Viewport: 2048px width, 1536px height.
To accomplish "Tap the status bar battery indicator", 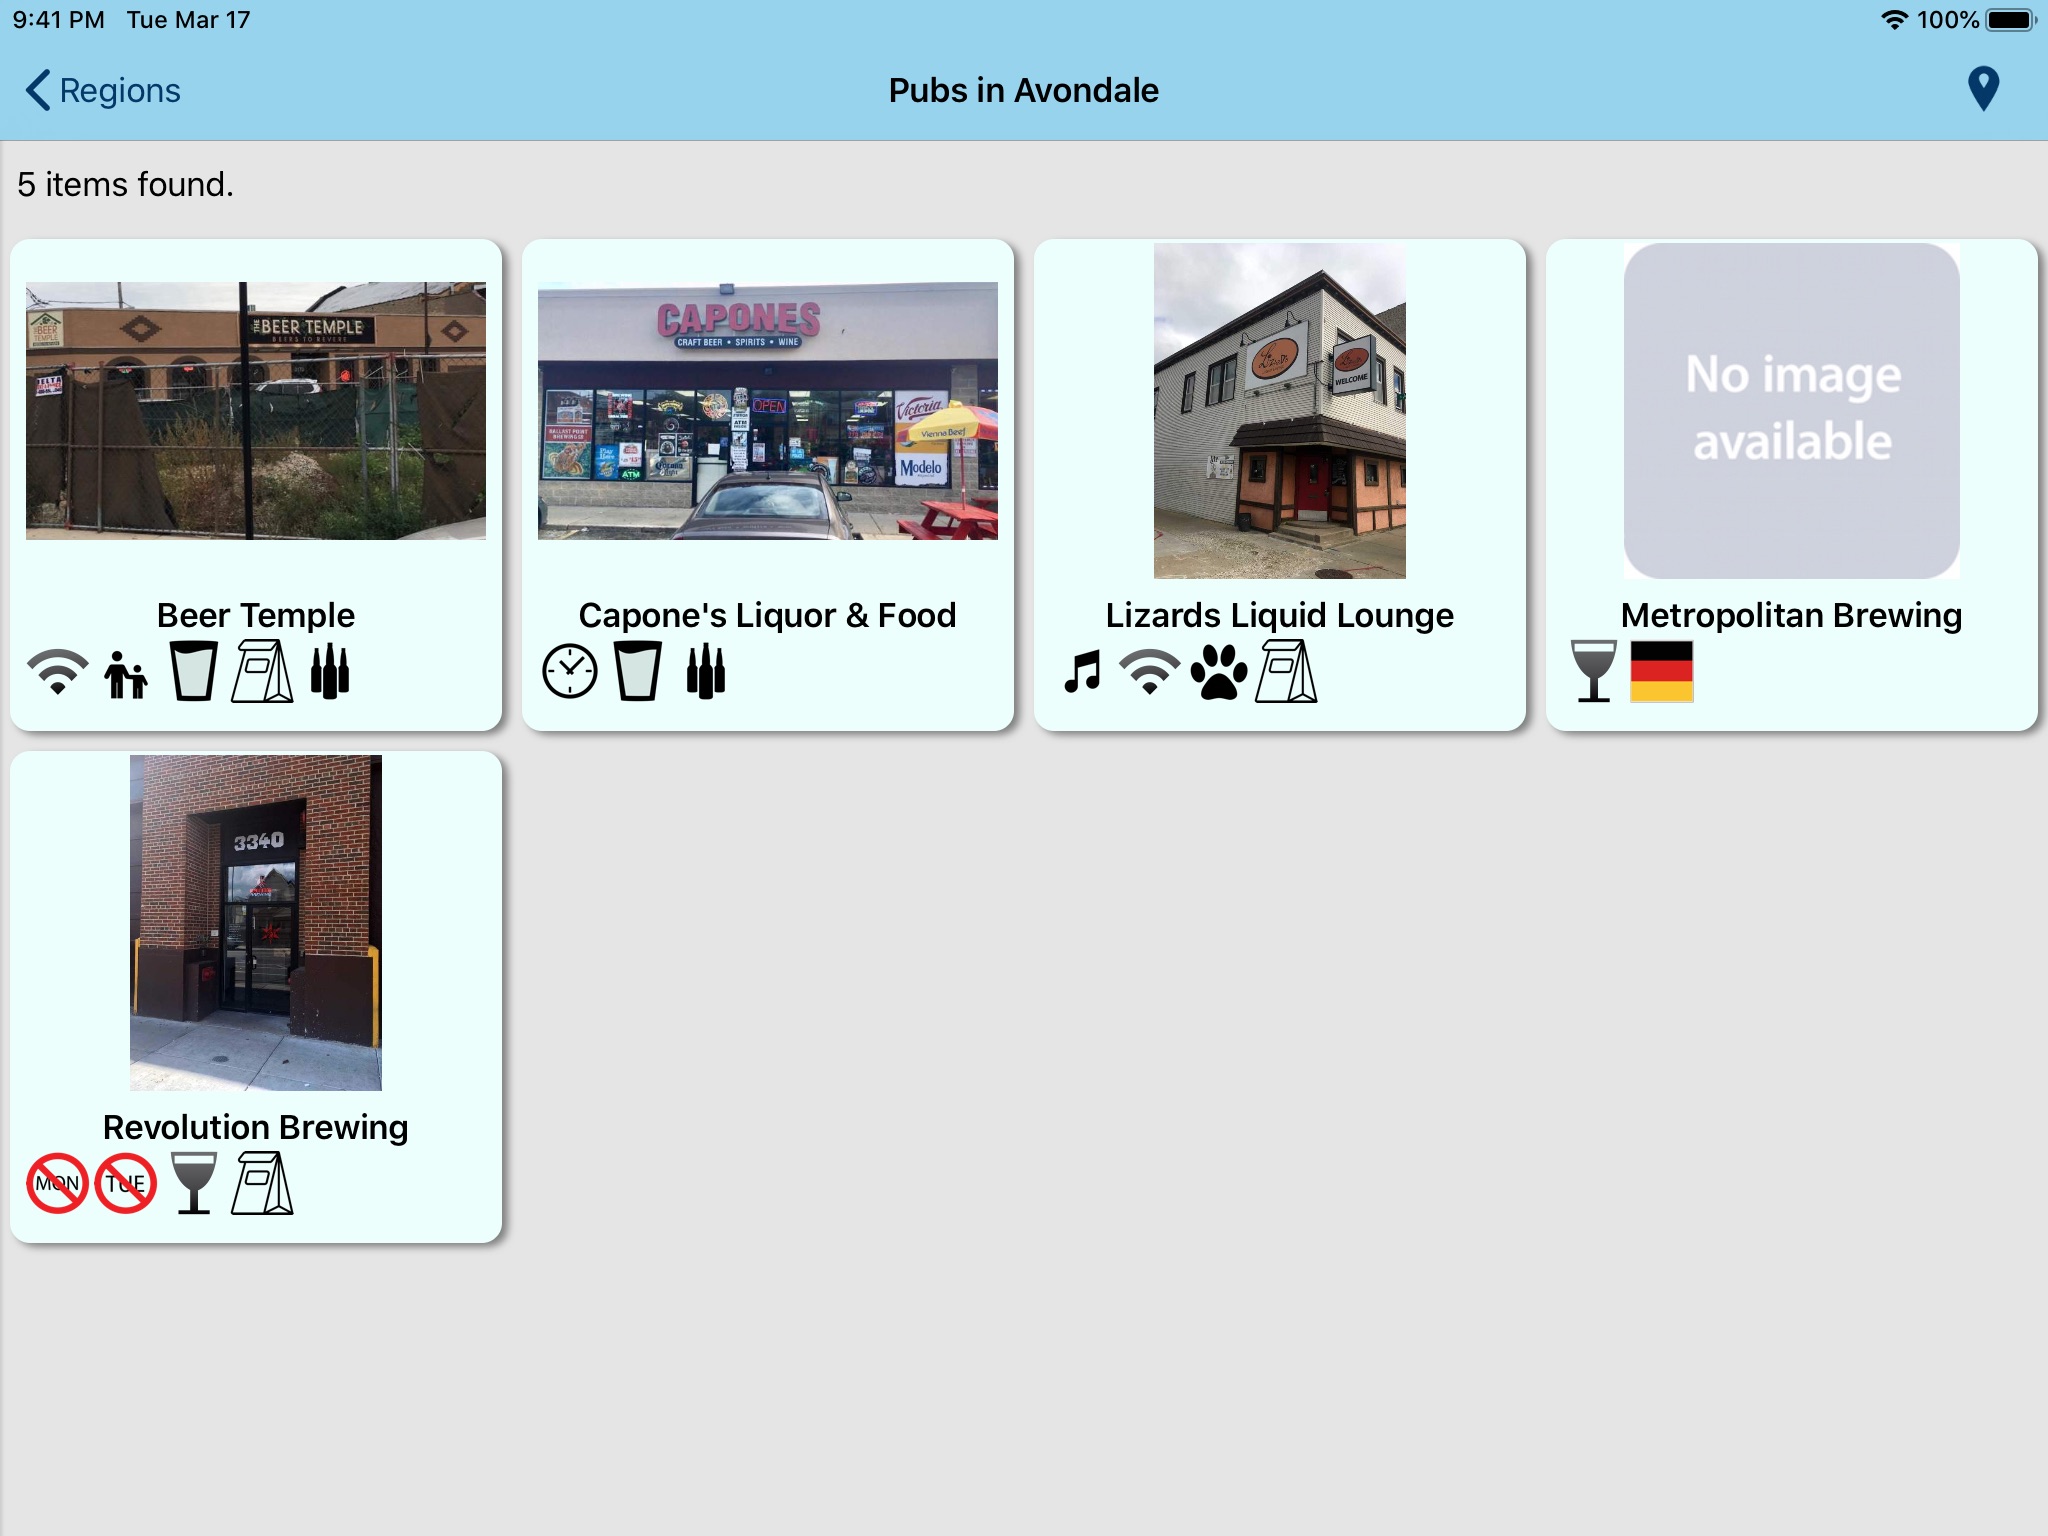I will 2011,20.
